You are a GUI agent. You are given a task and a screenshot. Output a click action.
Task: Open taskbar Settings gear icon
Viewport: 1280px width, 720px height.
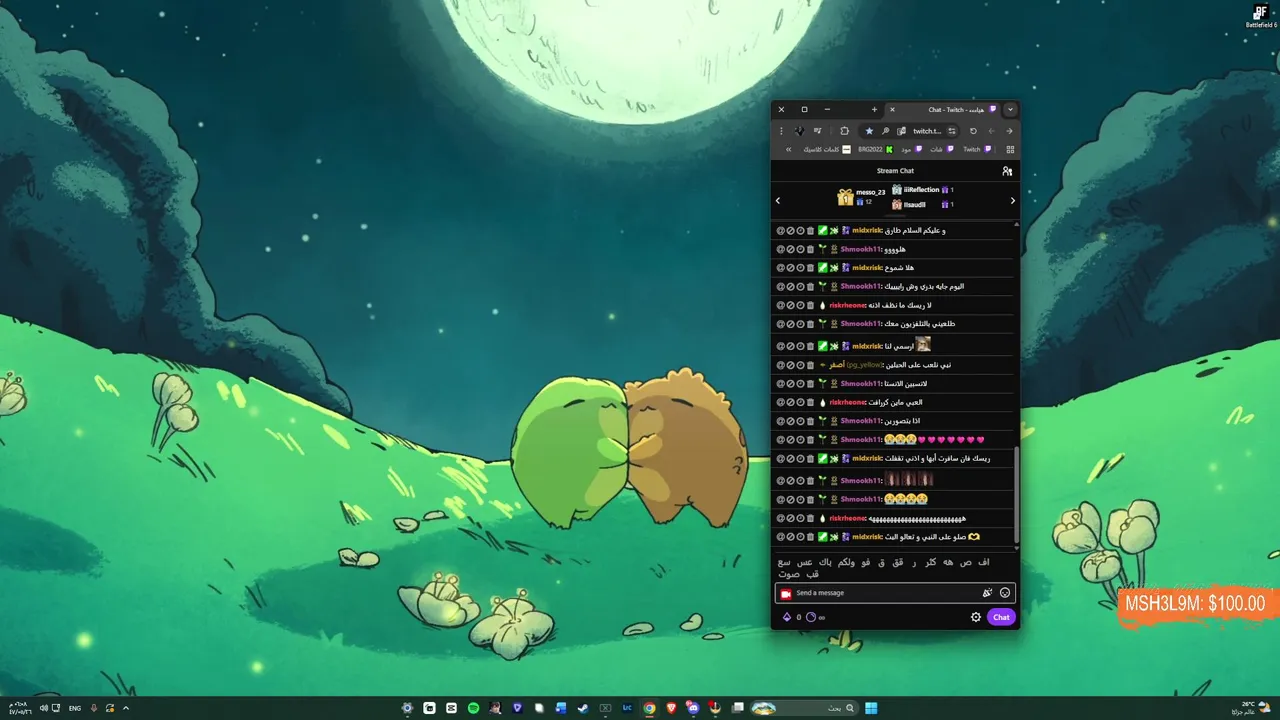point(407,708)
